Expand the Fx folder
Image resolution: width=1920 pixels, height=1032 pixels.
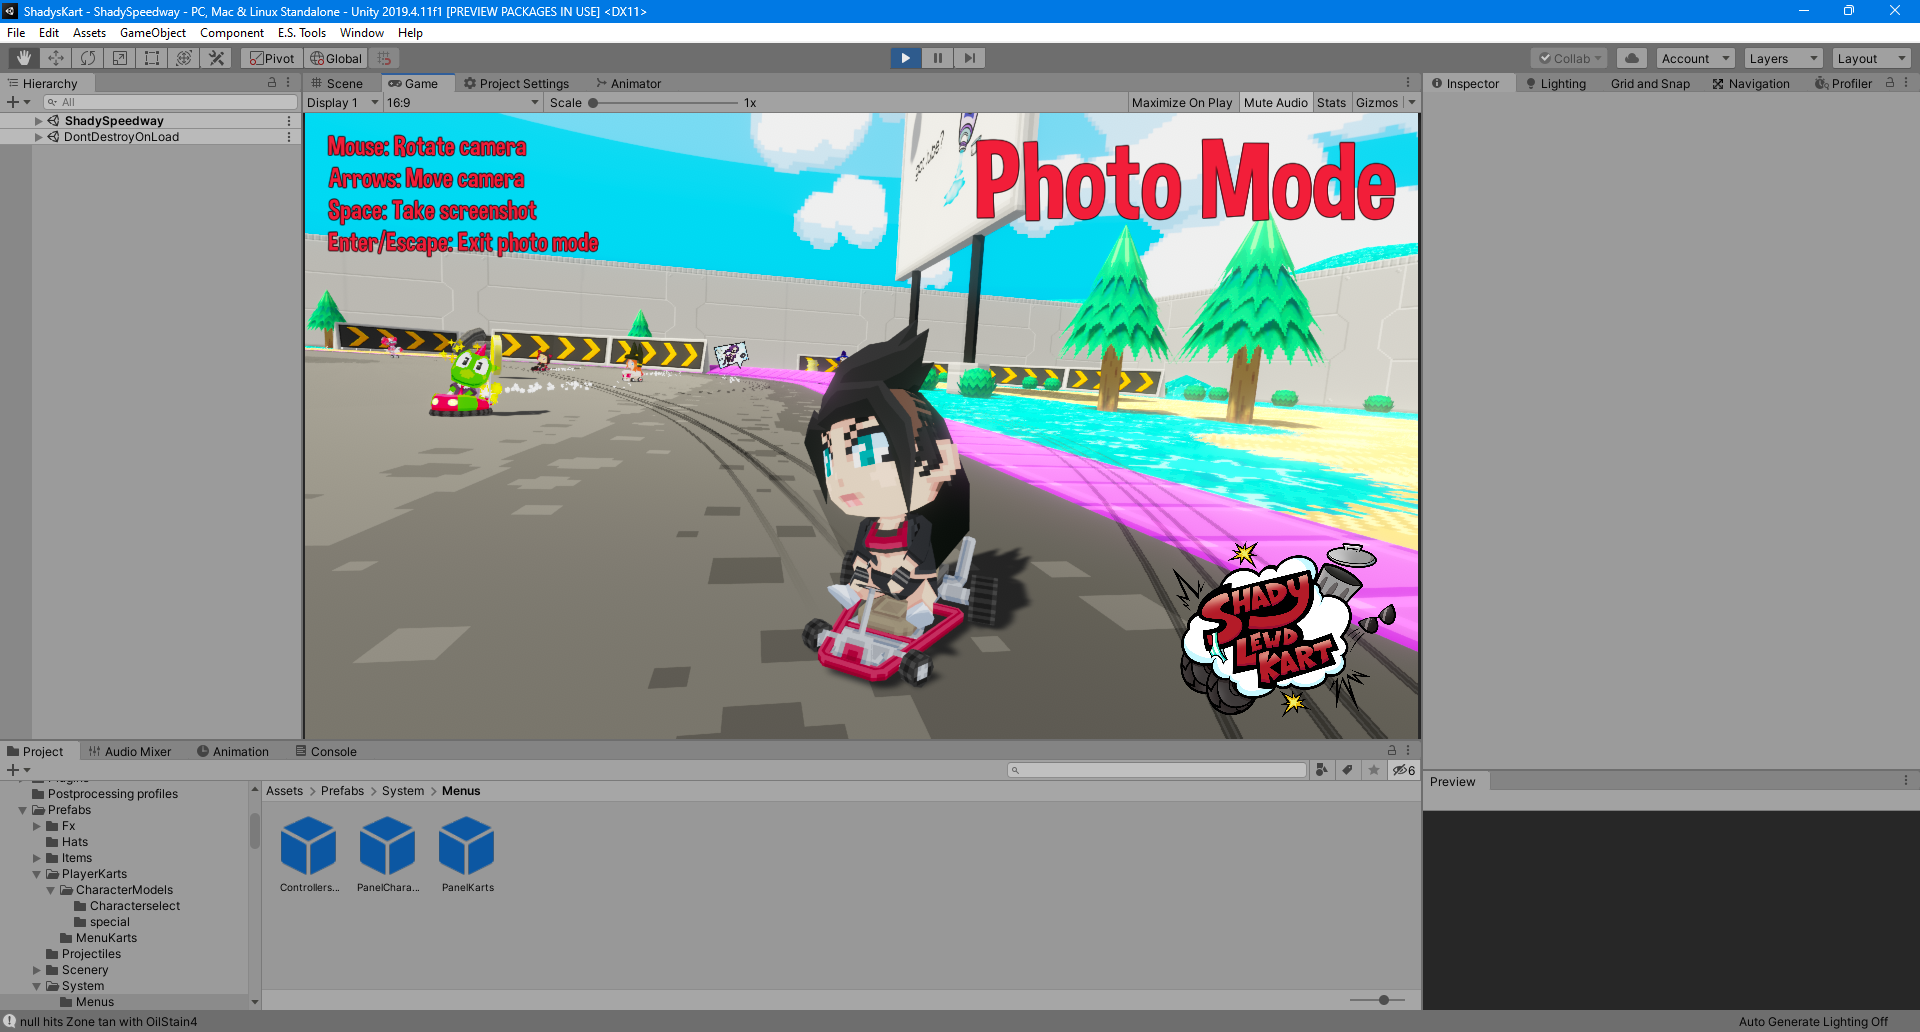[37, 826]
